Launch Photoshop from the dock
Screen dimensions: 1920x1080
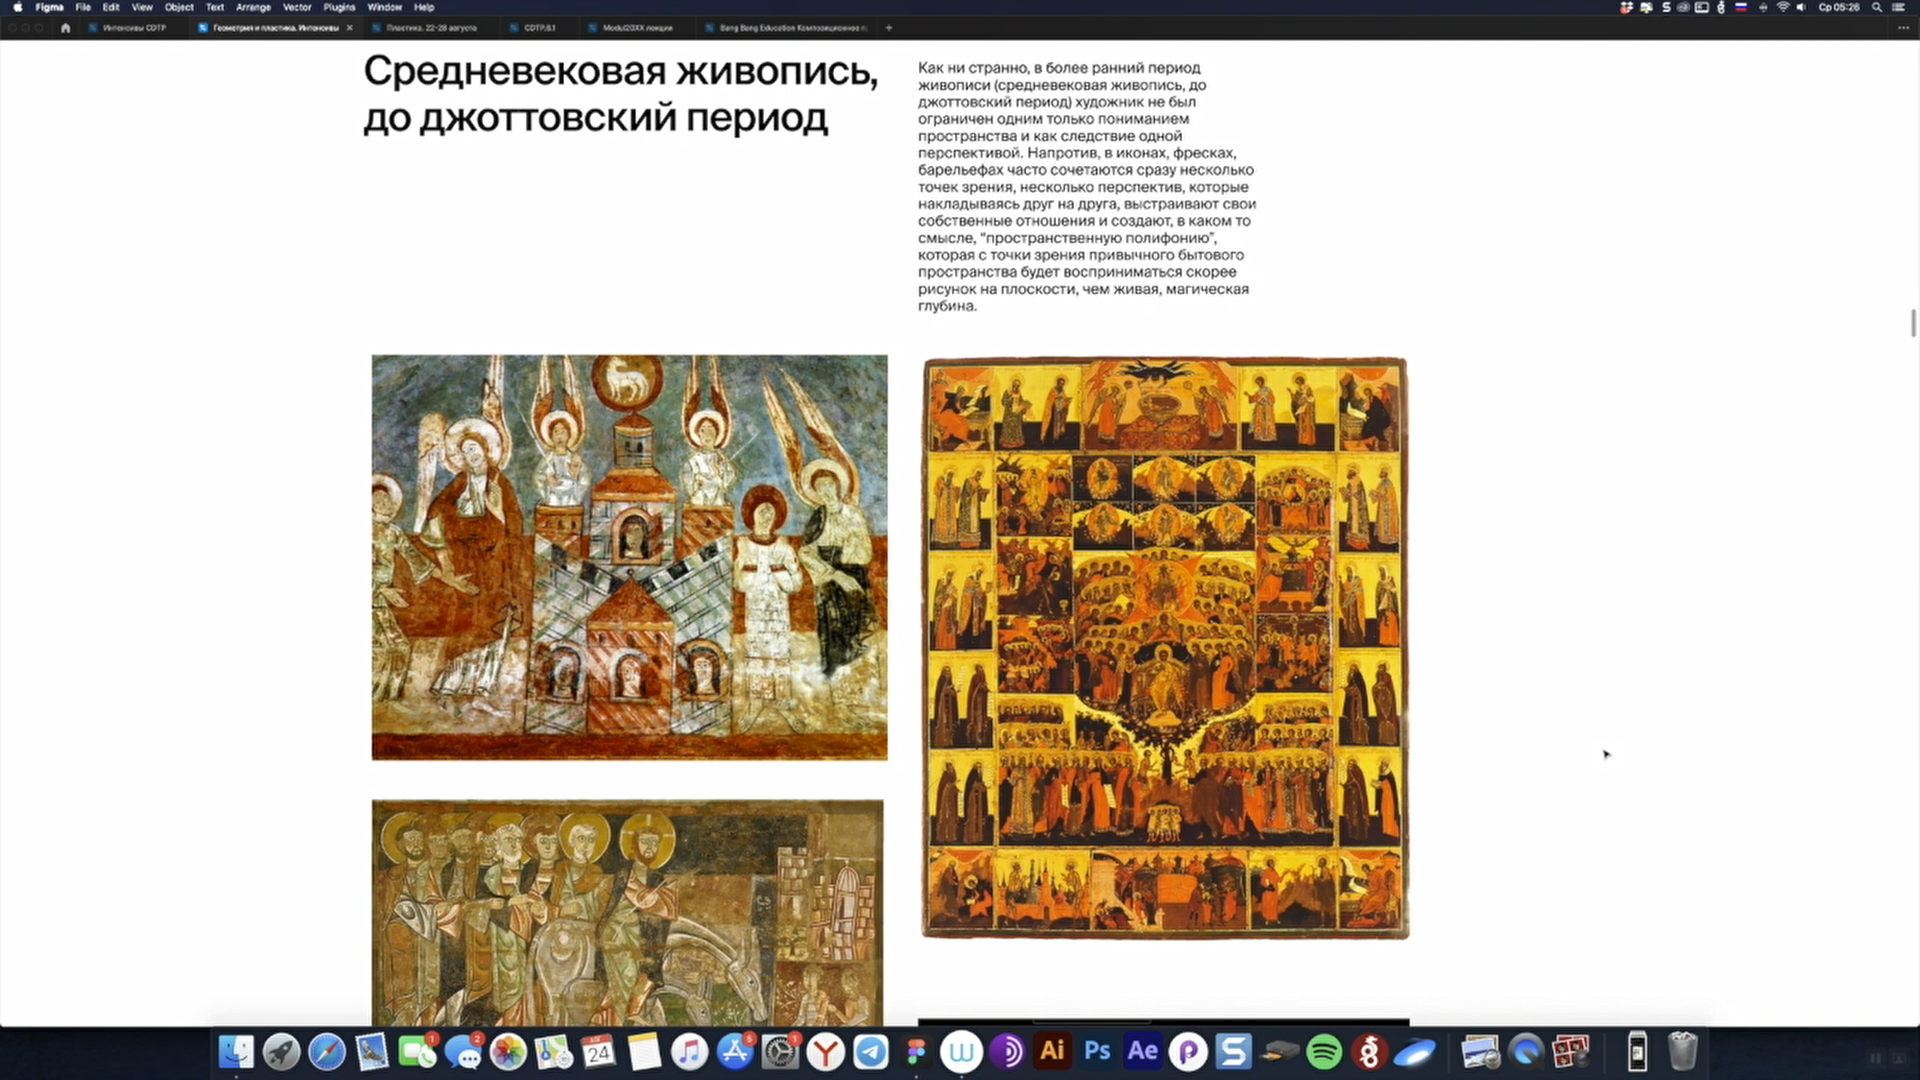1097,1052
